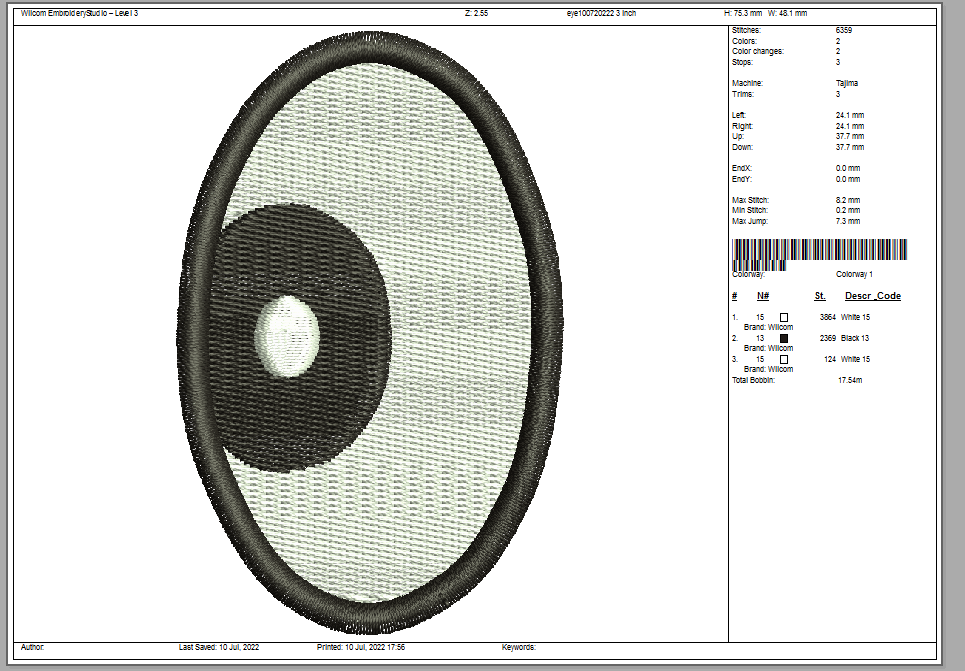Click the multicolor stitch barcode strip
965x671 pixels.
coord(819,251)
